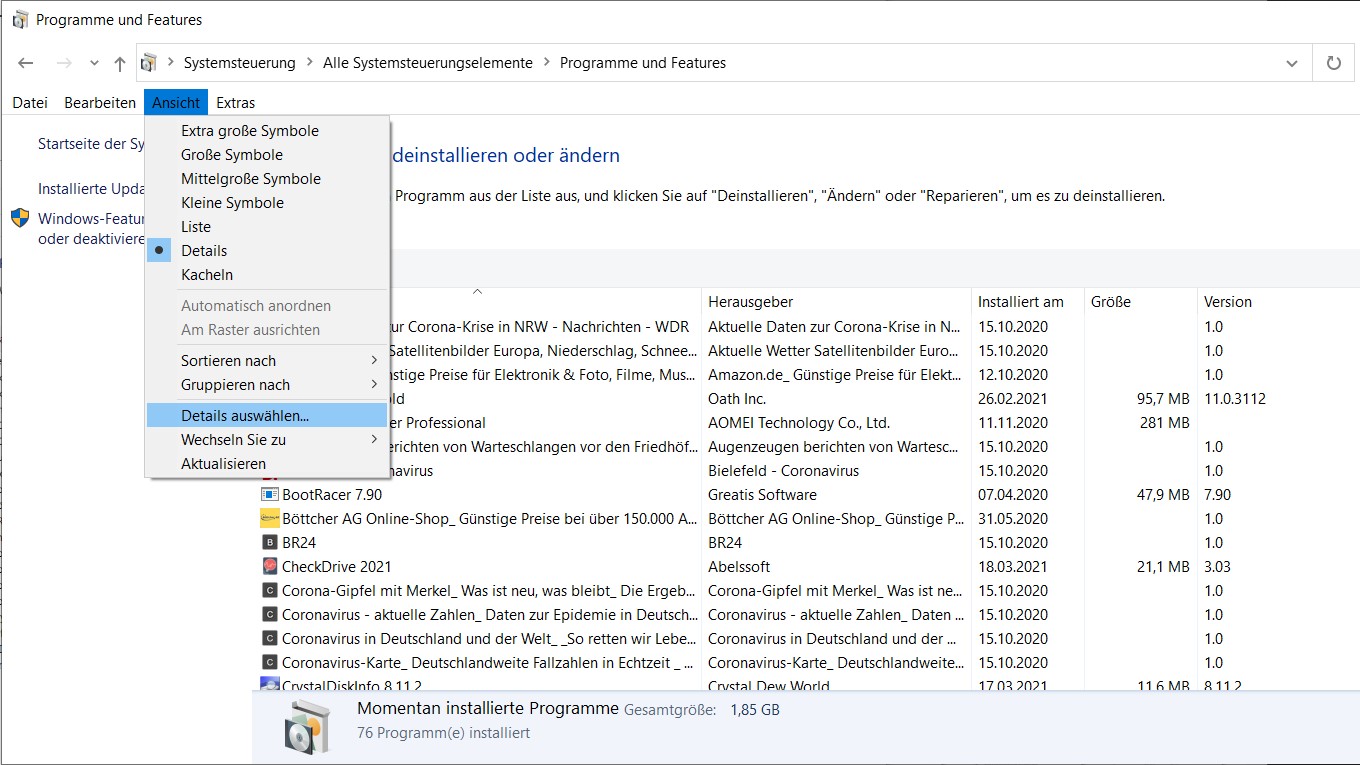The image size is (1360, 765).
Task: Expand the chevron after Systemsteuerung breadcrumb
Action: (309, 63)
